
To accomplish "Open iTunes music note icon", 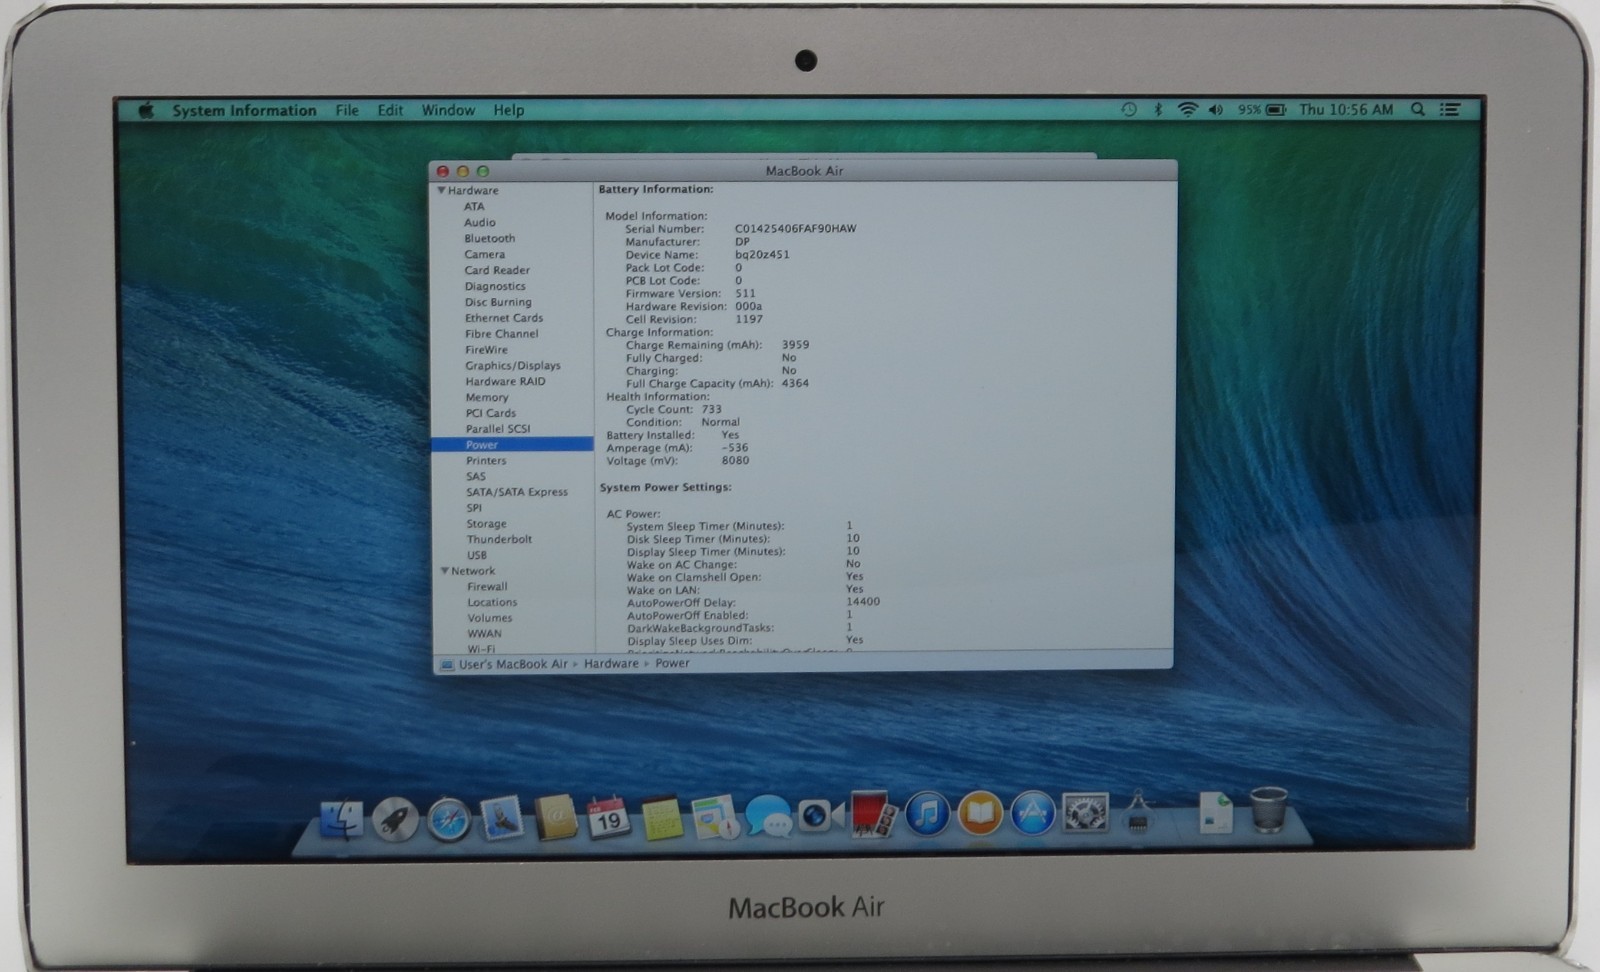I will coord(927,814).
